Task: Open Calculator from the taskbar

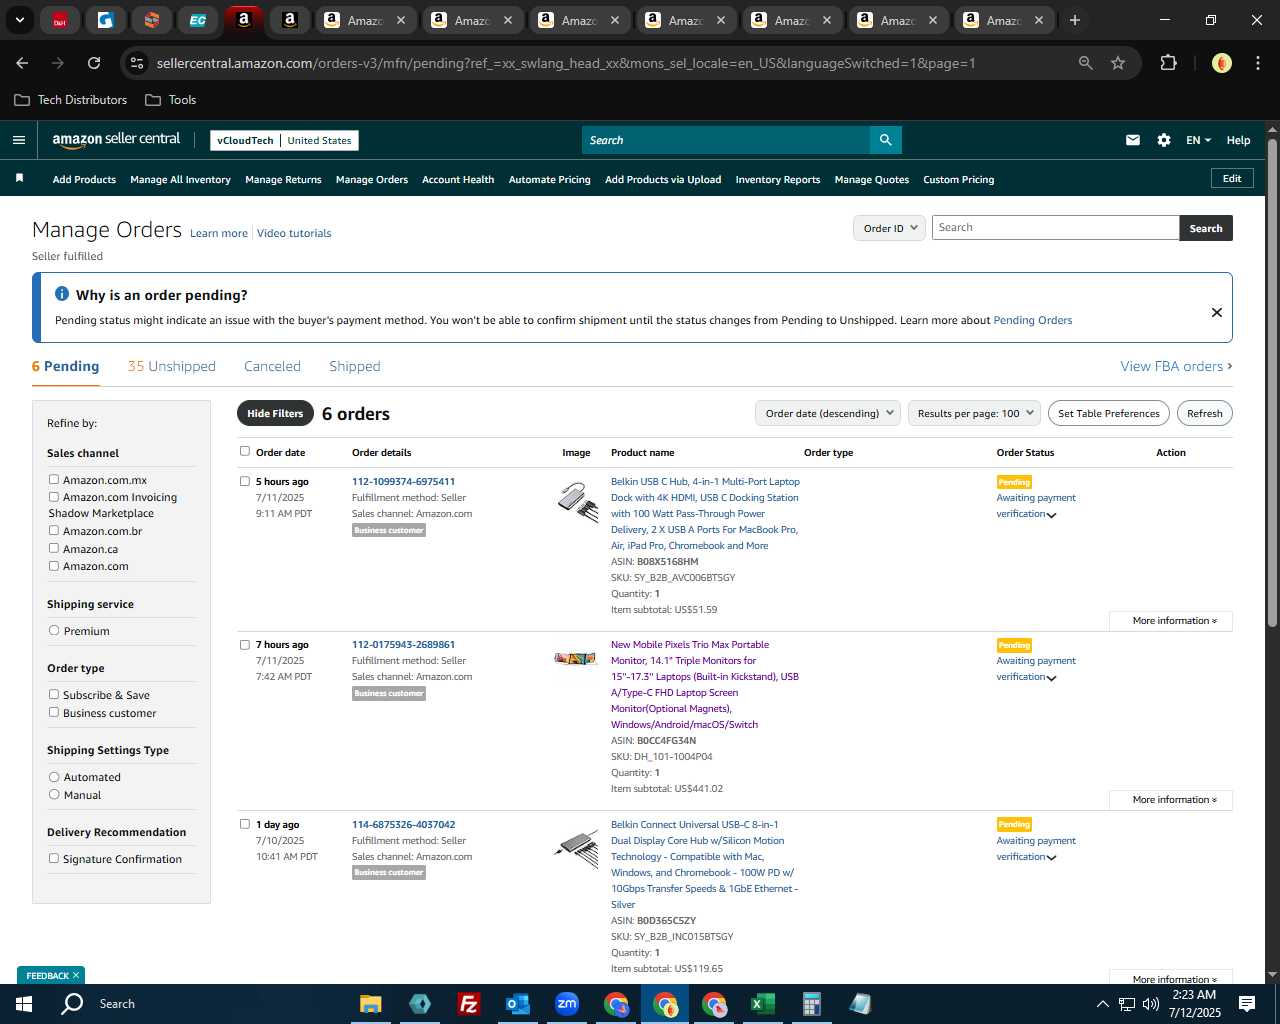Action: [x=812, y=1004]
